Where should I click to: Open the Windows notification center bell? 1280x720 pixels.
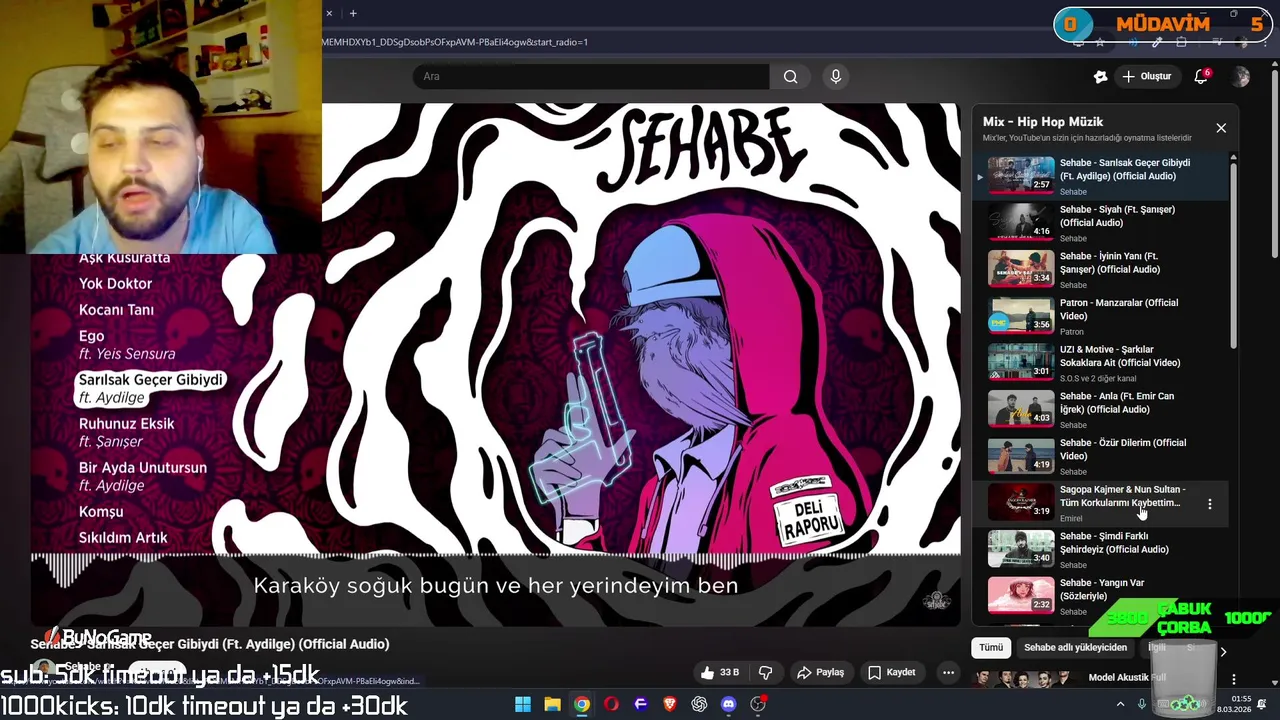tap(1262, 704)
